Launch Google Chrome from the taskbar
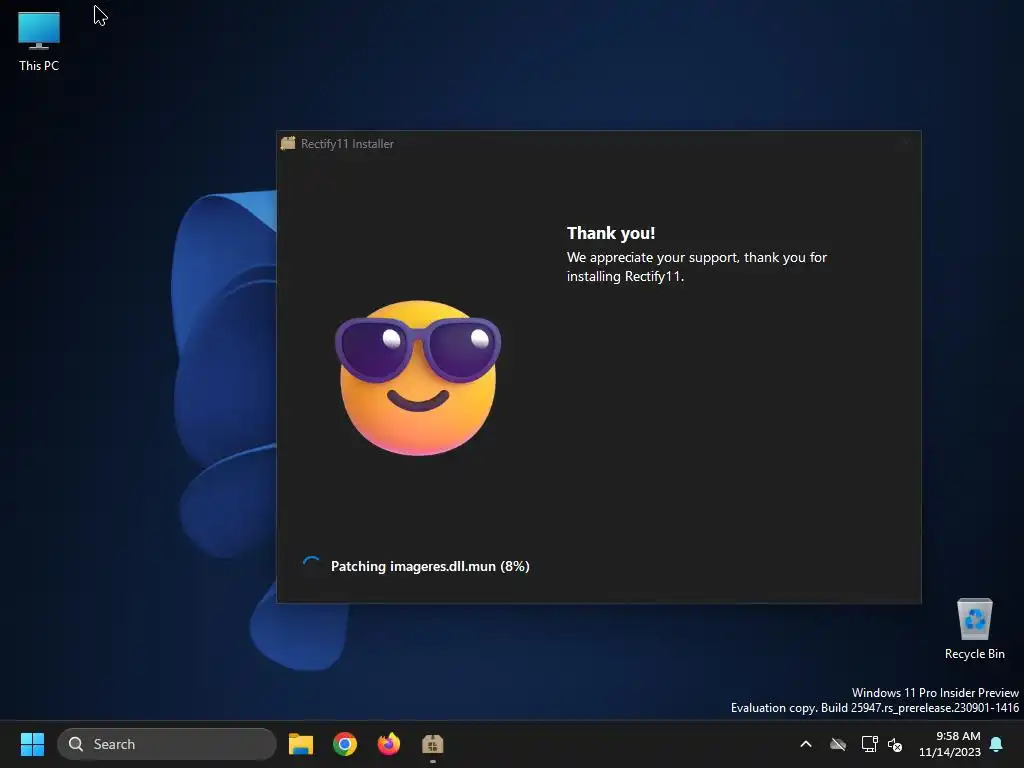 coord(345,744)
